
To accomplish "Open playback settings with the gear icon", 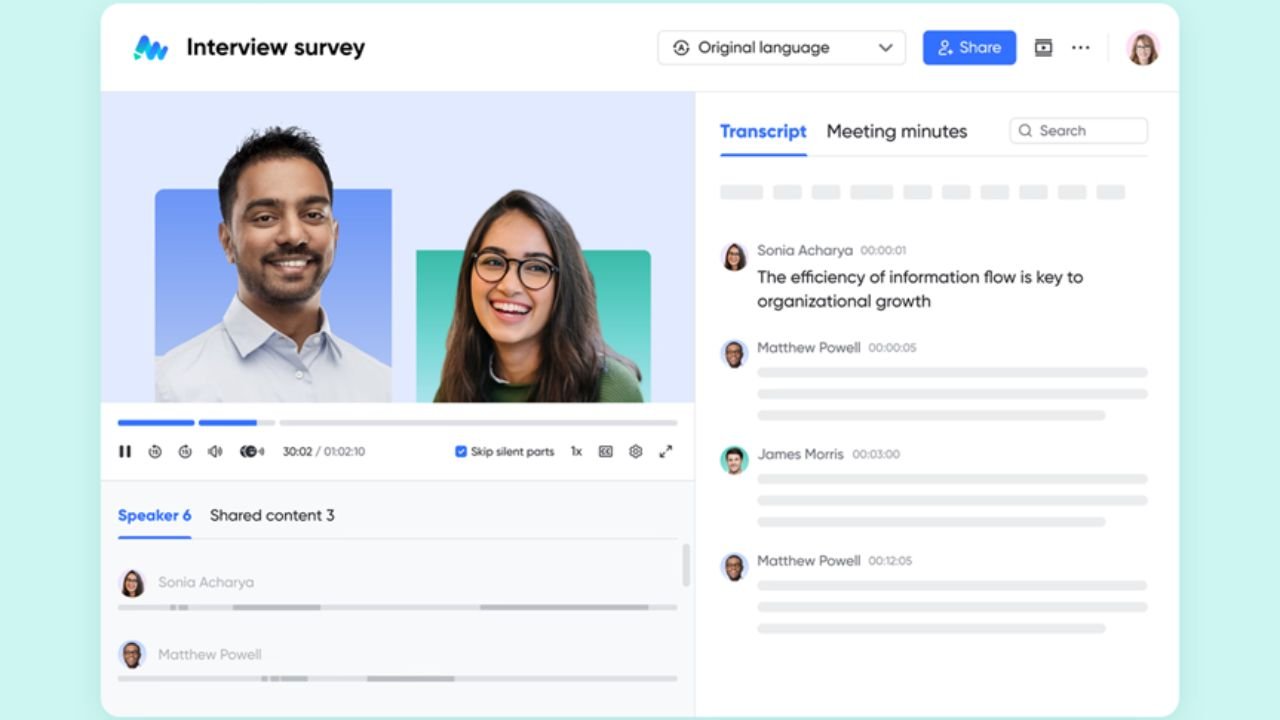I will (635, 451).
